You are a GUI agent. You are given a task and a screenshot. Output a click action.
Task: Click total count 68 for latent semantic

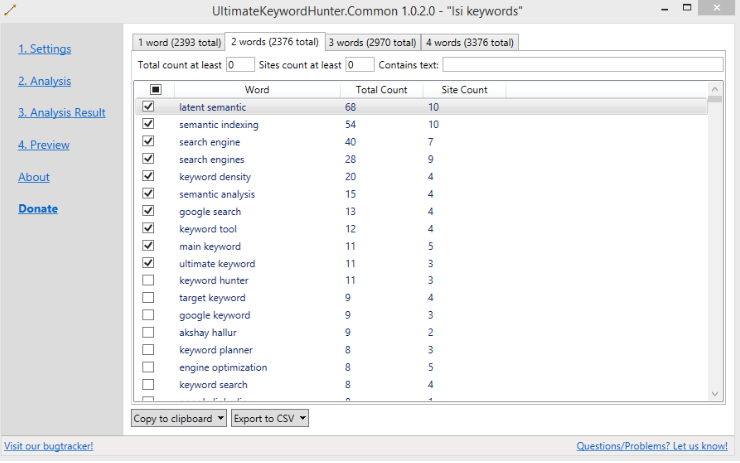[350, 107]
